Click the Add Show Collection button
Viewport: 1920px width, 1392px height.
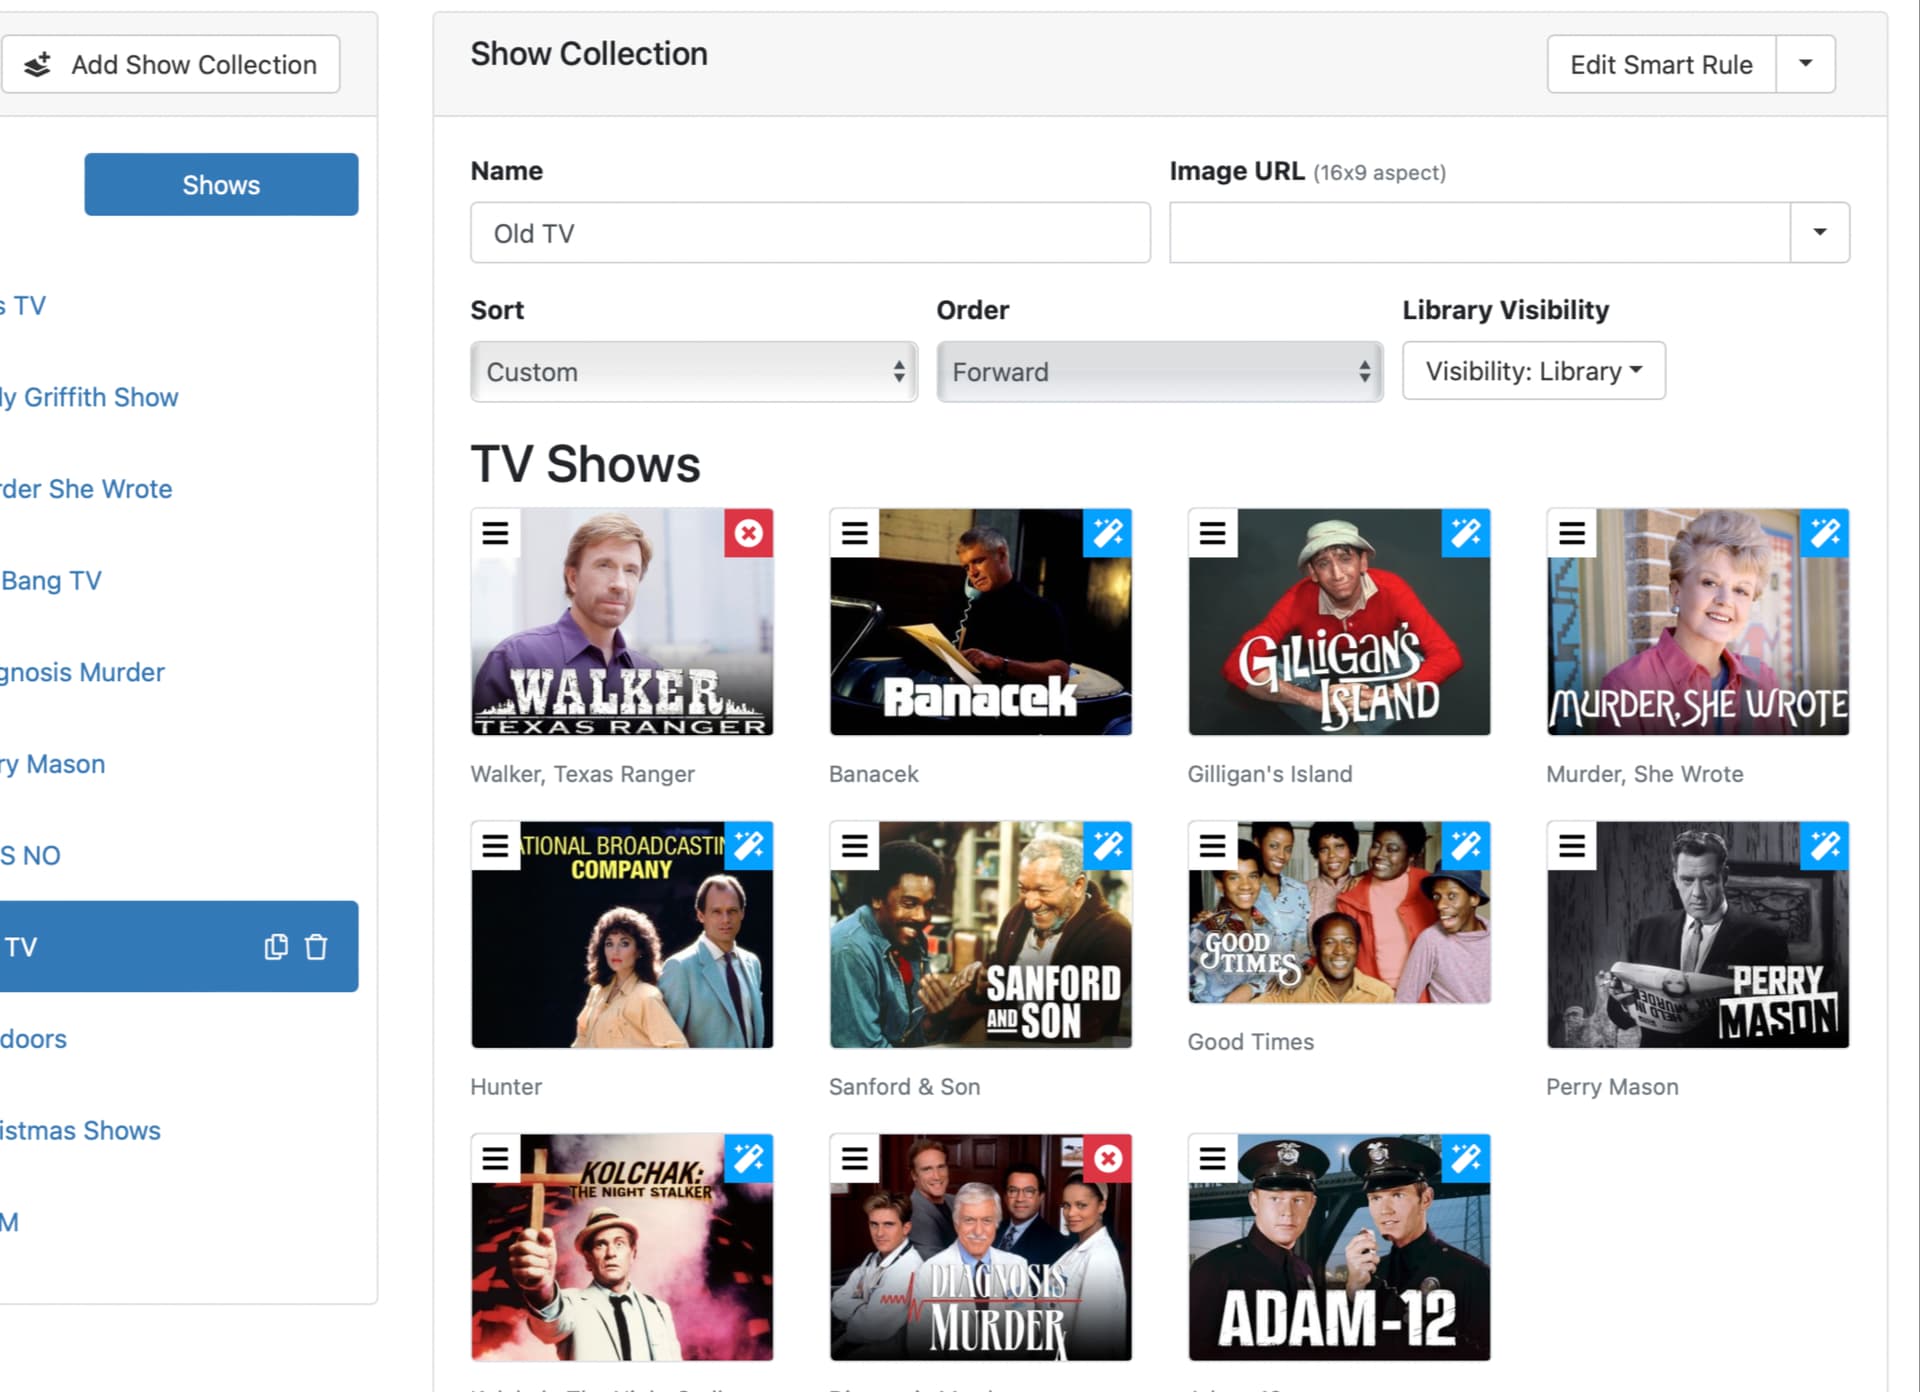pos(170,64)
